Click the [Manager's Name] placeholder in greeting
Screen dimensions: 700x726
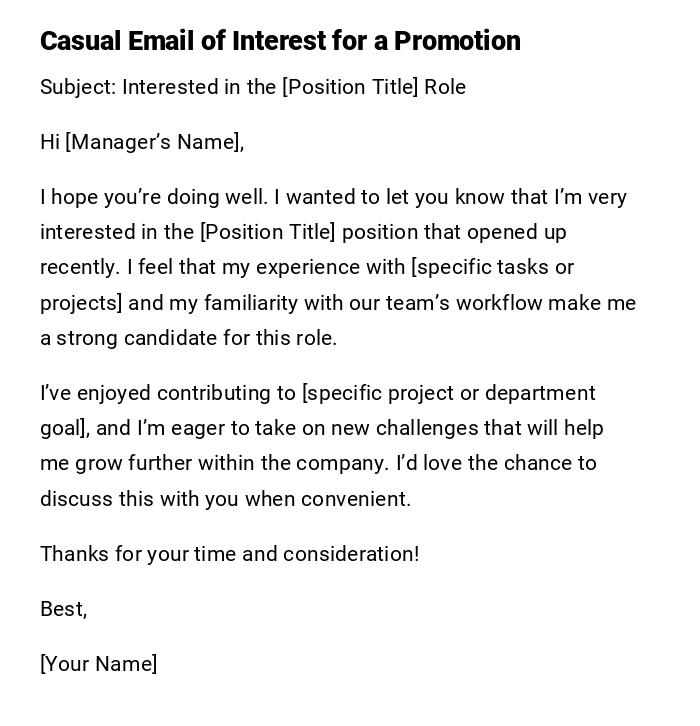tap(154, 142)
